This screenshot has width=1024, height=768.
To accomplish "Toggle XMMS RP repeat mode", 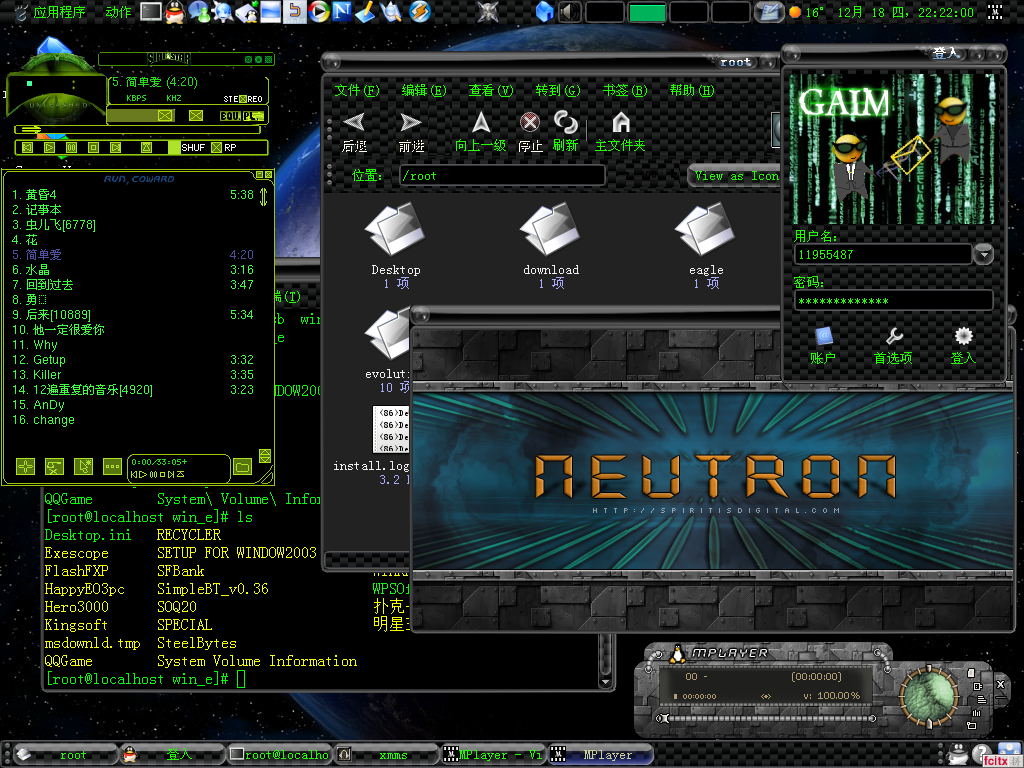I will click(x=224, y=148).
